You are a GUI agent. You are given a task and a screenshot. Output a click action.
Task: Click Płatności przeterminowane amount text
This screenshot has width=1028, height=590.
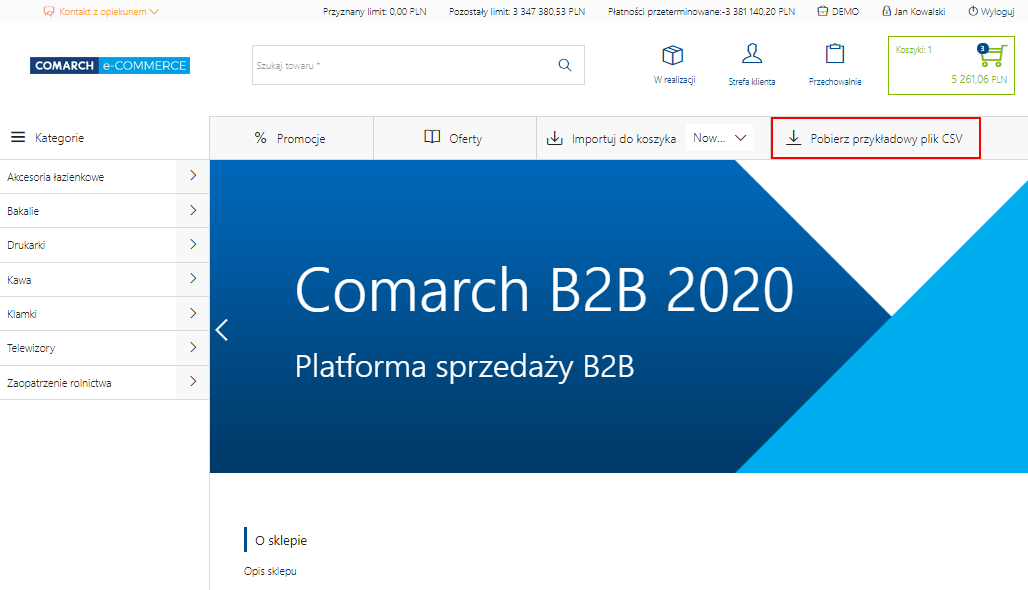(702, 12)
